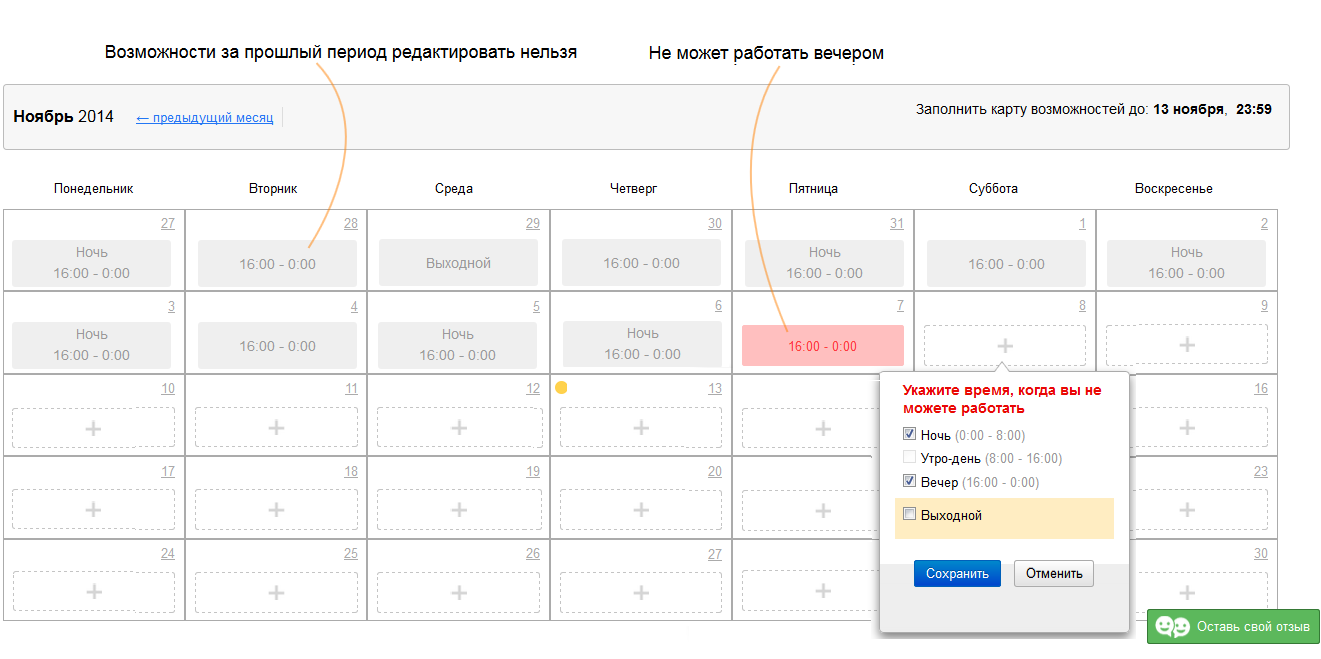Uncheck the Вечер (16:00 - 0:00) checkbox
1321x659 pixels.
909,481
